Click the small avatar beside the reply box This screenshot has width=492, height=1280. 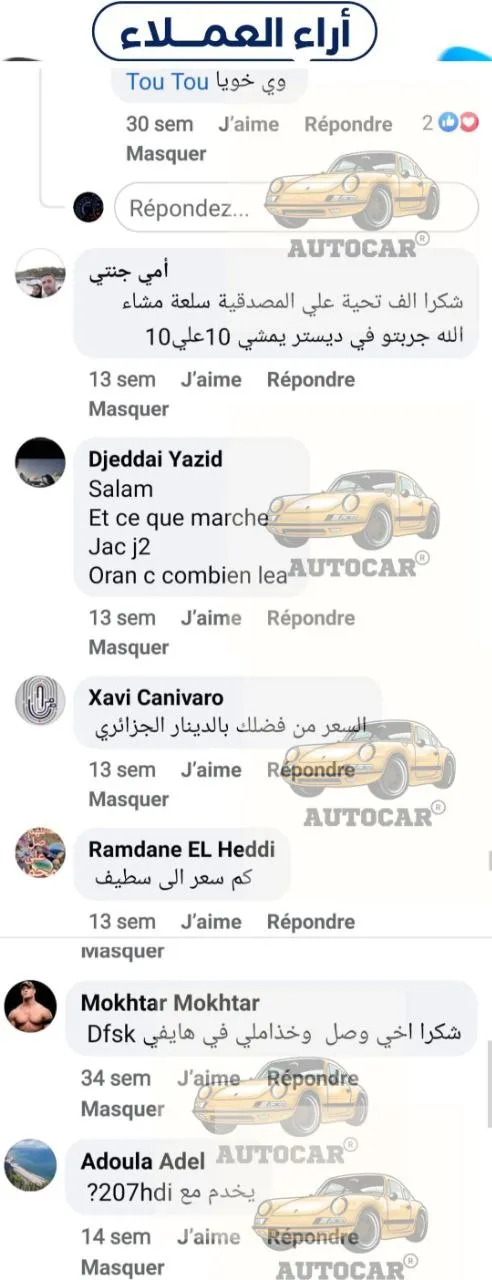click(89, 208)
